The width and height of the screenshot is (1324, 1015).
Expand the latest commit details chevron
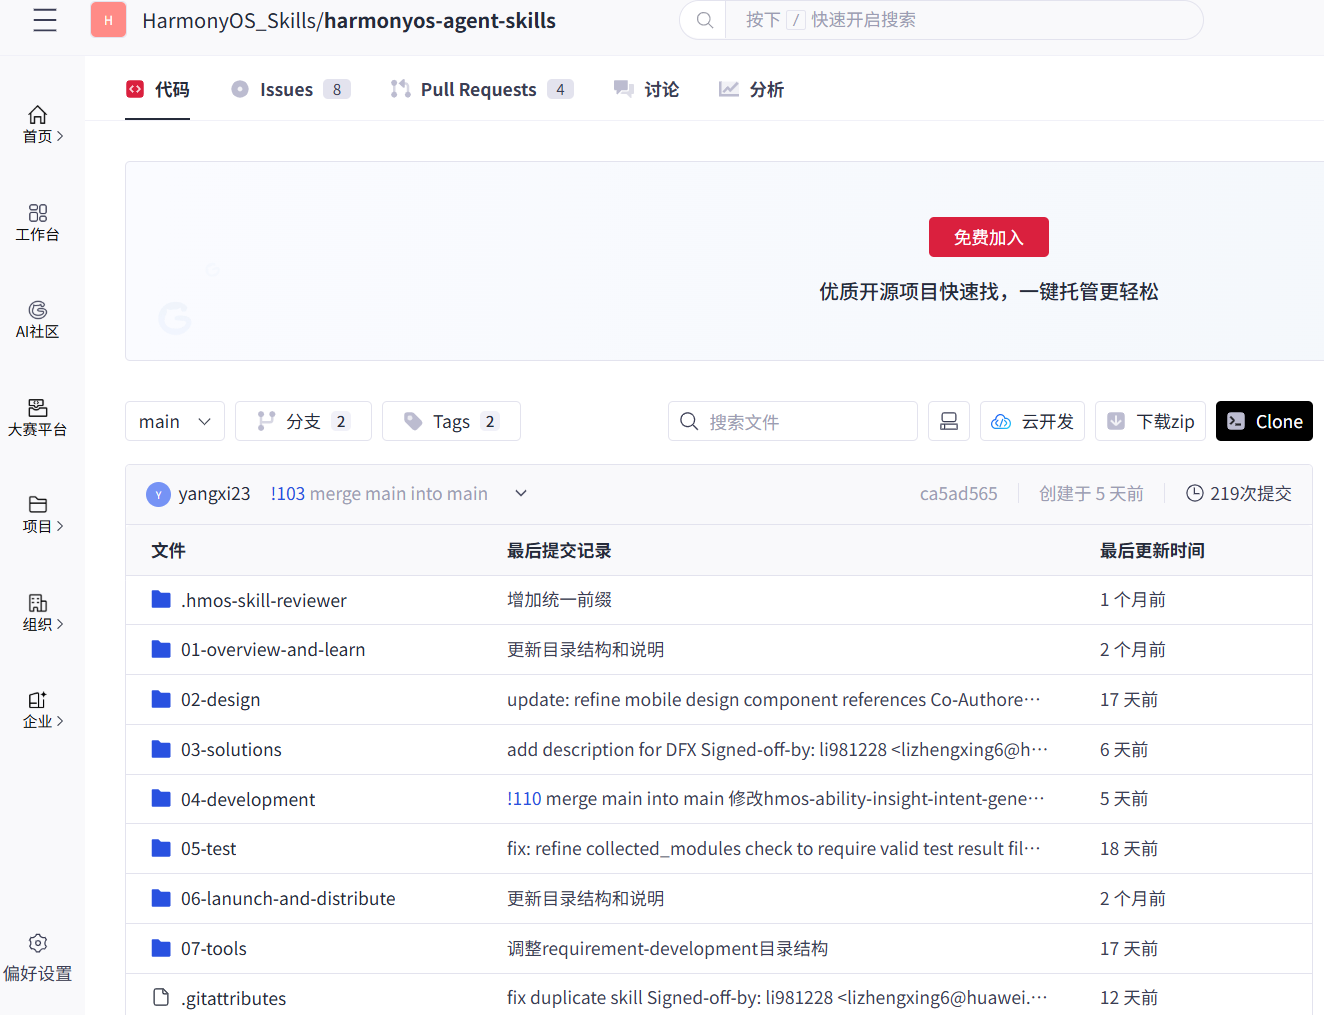click(x=521, y=493)
